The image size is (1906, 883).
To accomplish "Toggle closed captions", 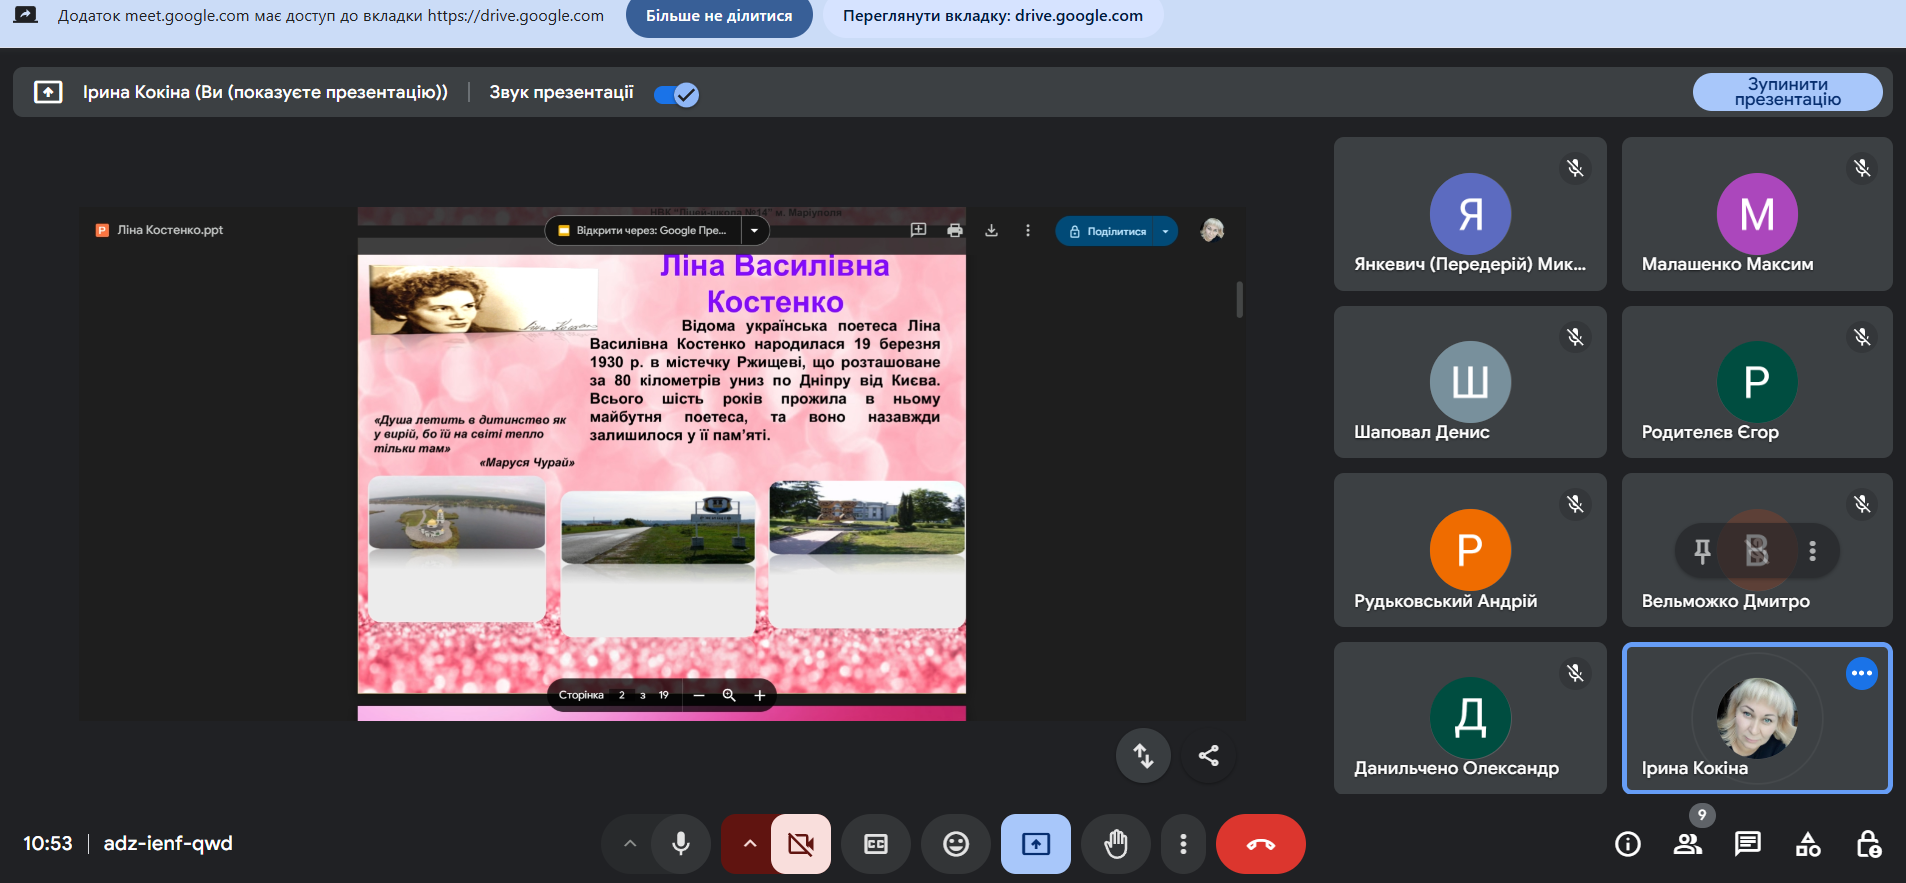I will [x=876, y=844].
